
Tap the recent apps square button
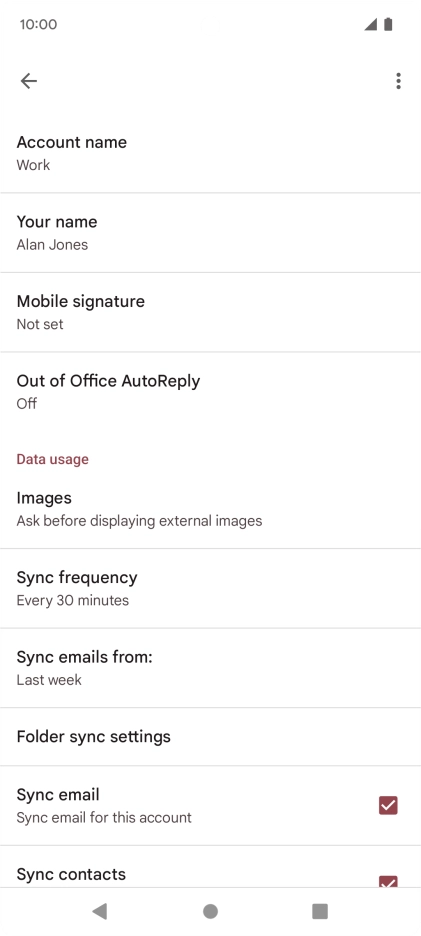[x=320, y=911]
